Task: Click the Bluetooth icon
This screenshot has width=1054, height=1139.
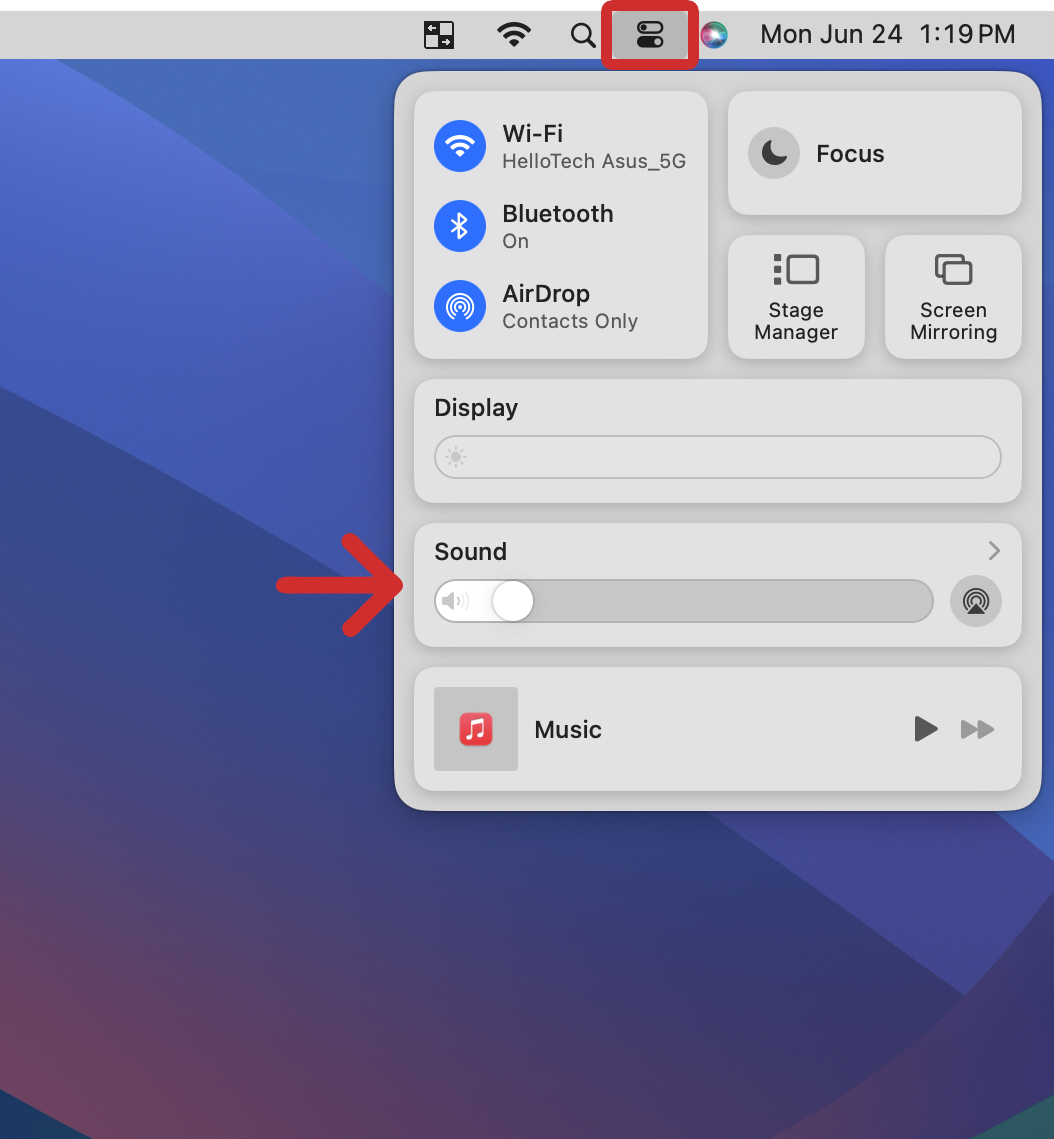Action: coord(460,226)
